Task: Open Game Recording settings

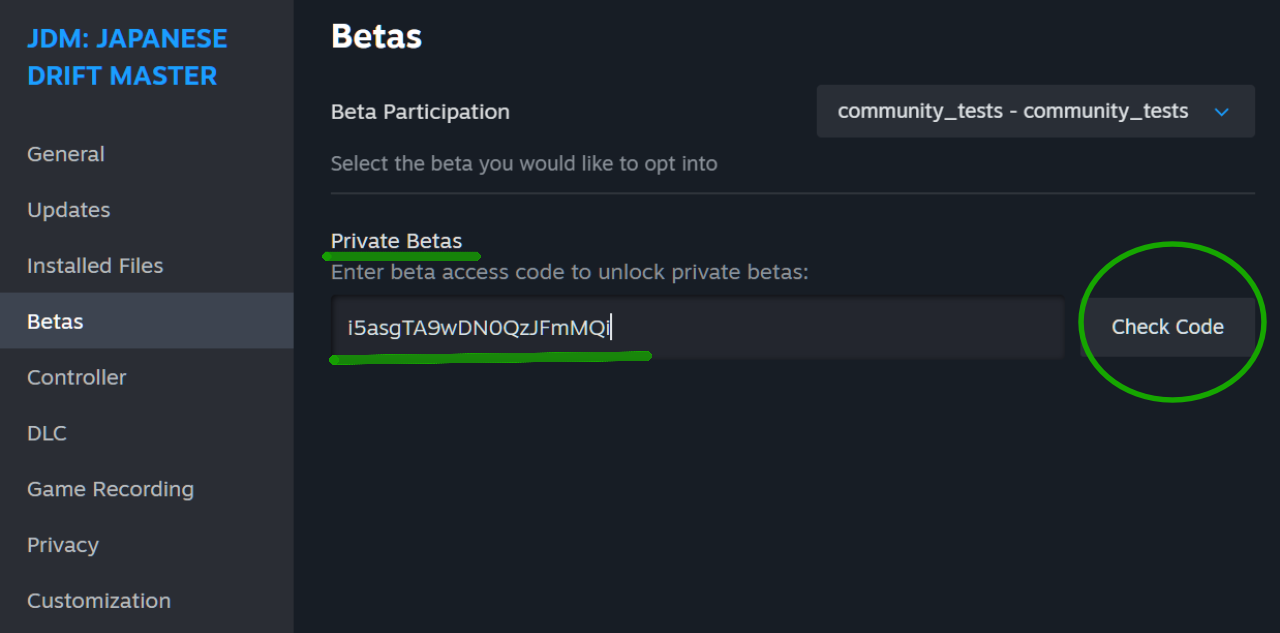Action: [110, 489]
